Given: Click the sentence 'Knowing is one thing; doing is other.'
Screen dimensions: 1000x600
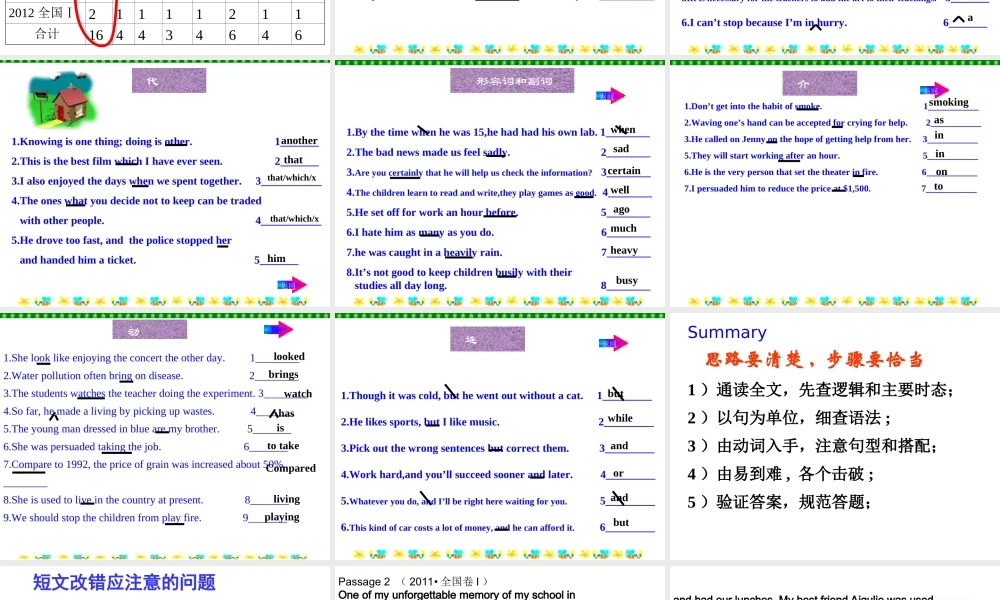Looking at the screenshot, I should [101, 142].
